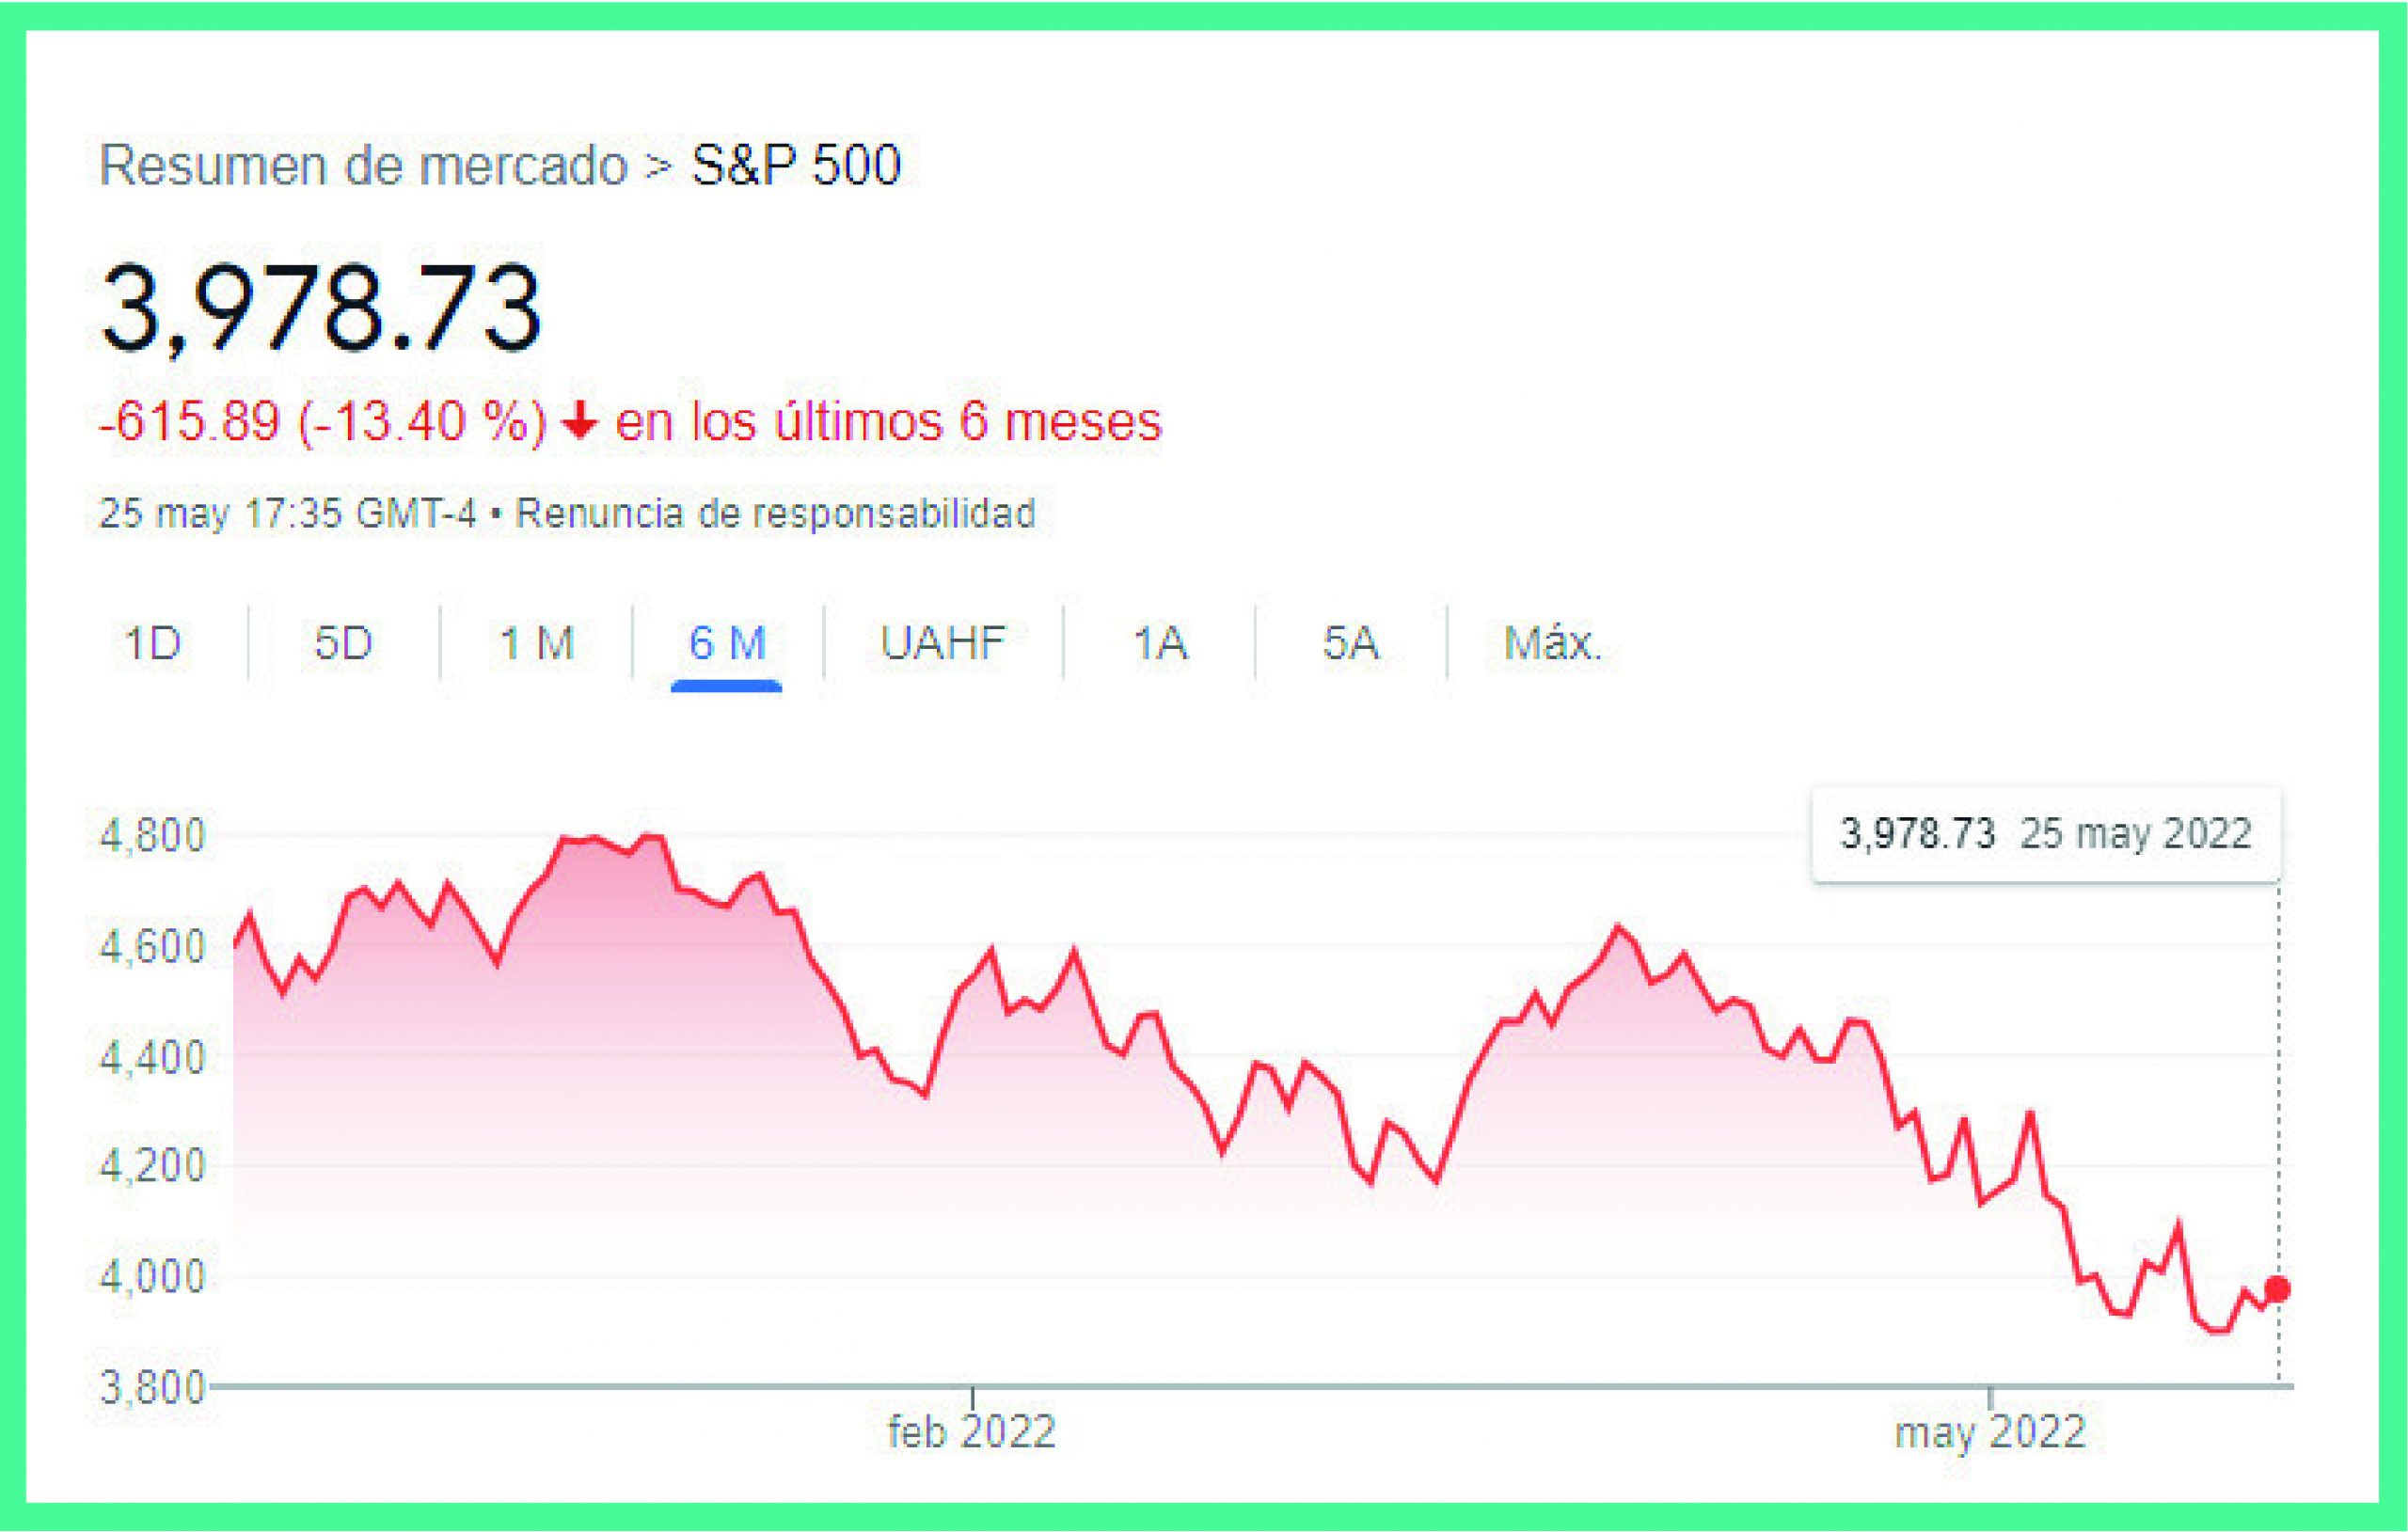Click the red down arrow icon
This screenshot has width=2408, height=1532.
(579, 422)
